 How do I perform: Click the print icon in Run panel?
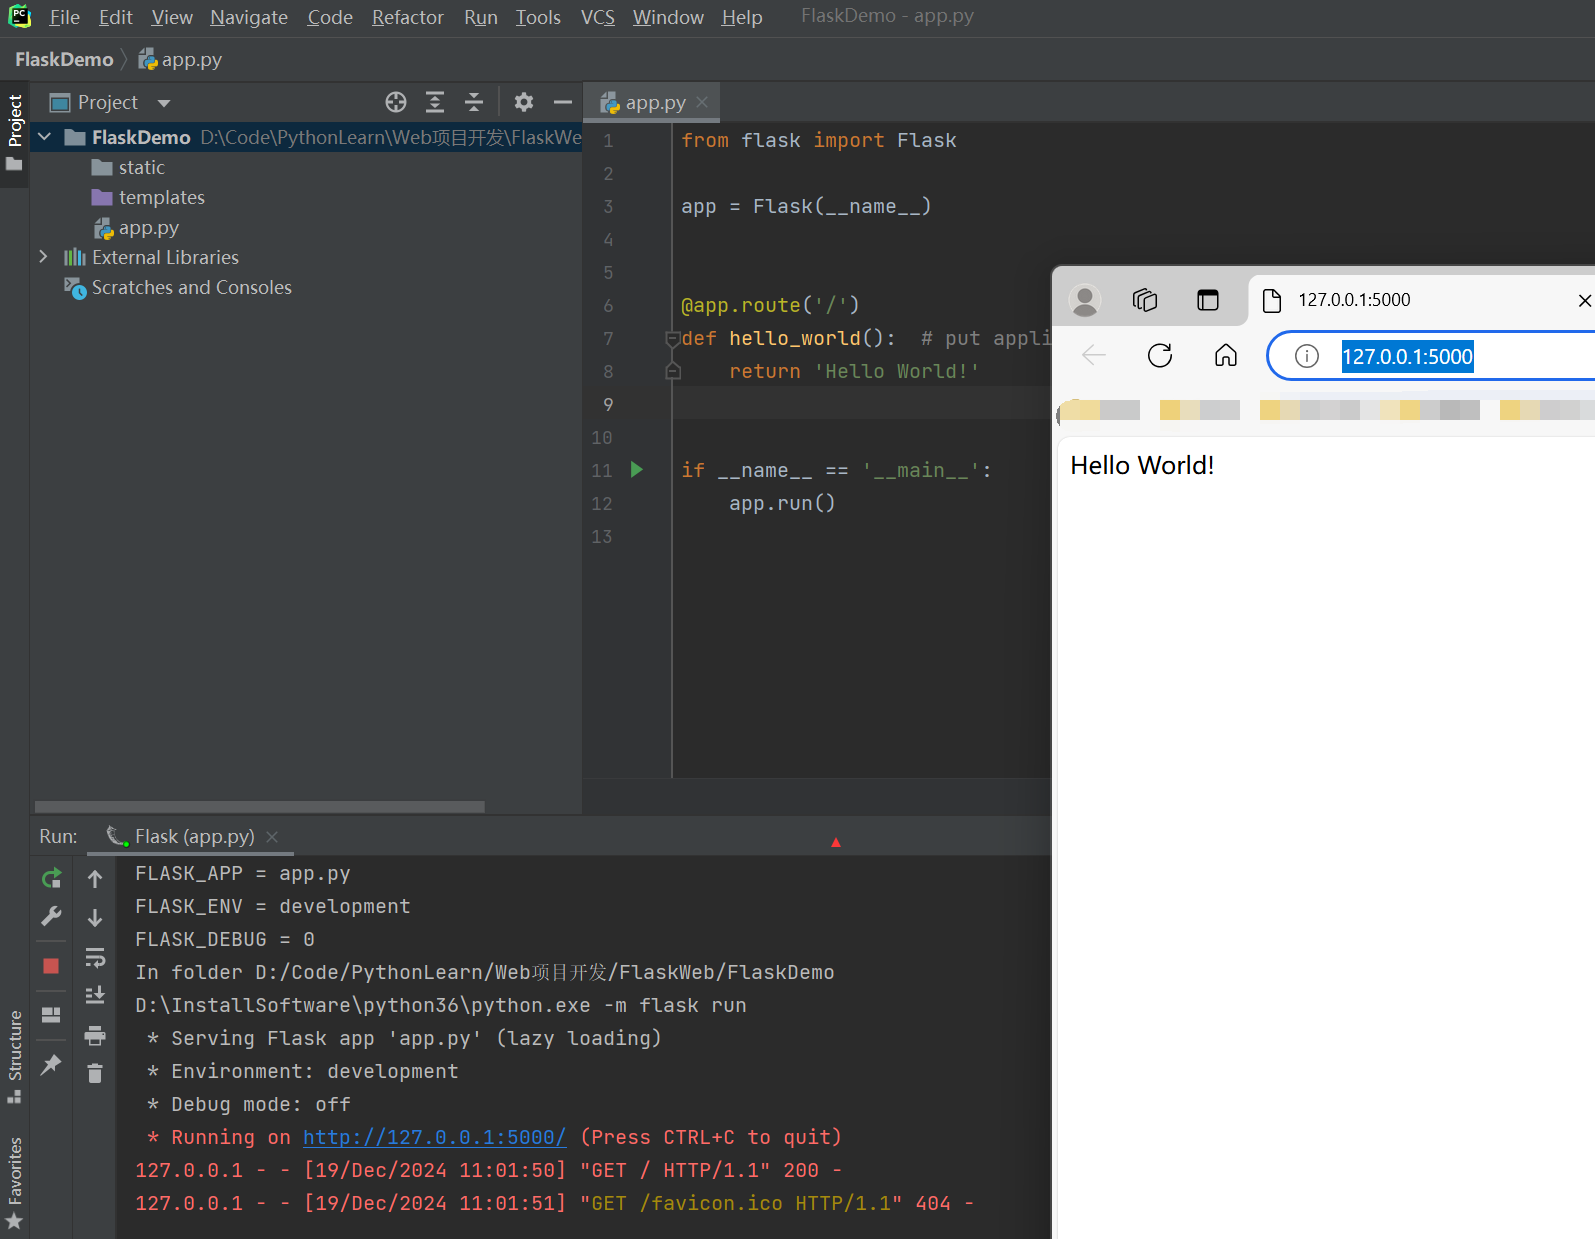[x=95, y=1035]
